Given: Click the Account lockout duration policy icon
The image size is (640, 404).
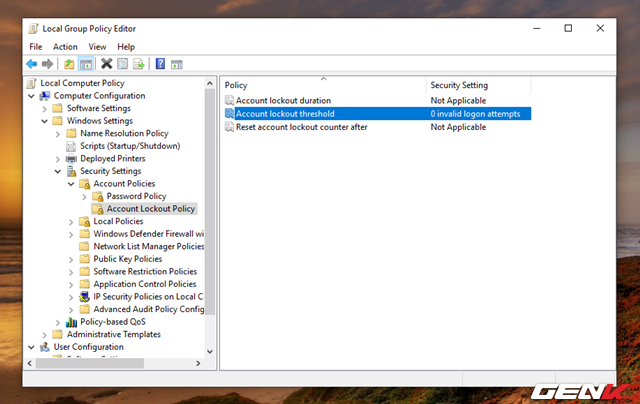Looking at the screenshot, I should click(229, 100).
